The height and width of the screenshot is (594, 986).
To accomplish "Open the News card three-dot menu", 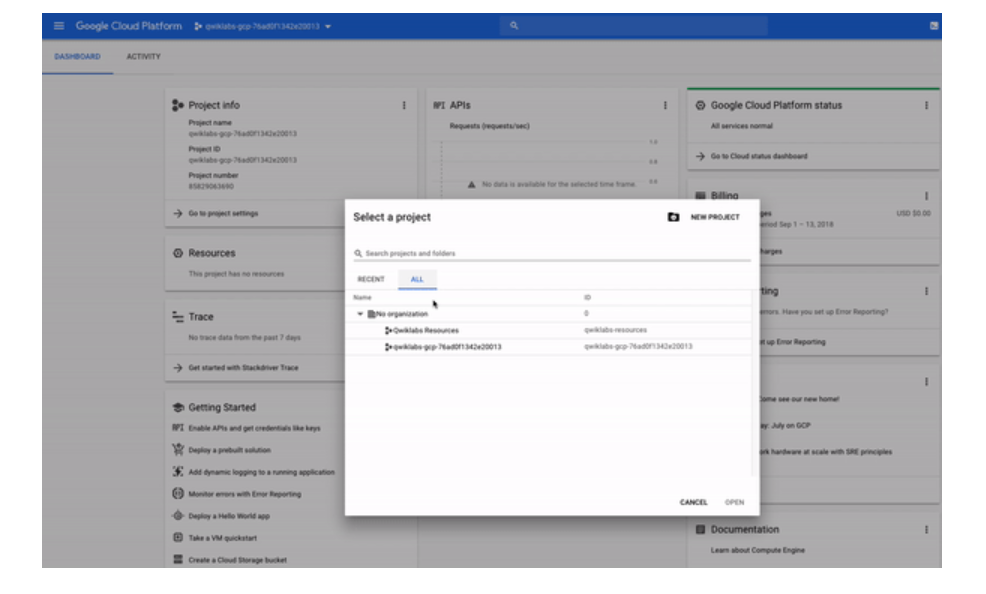I will click(x=926, y=382).
